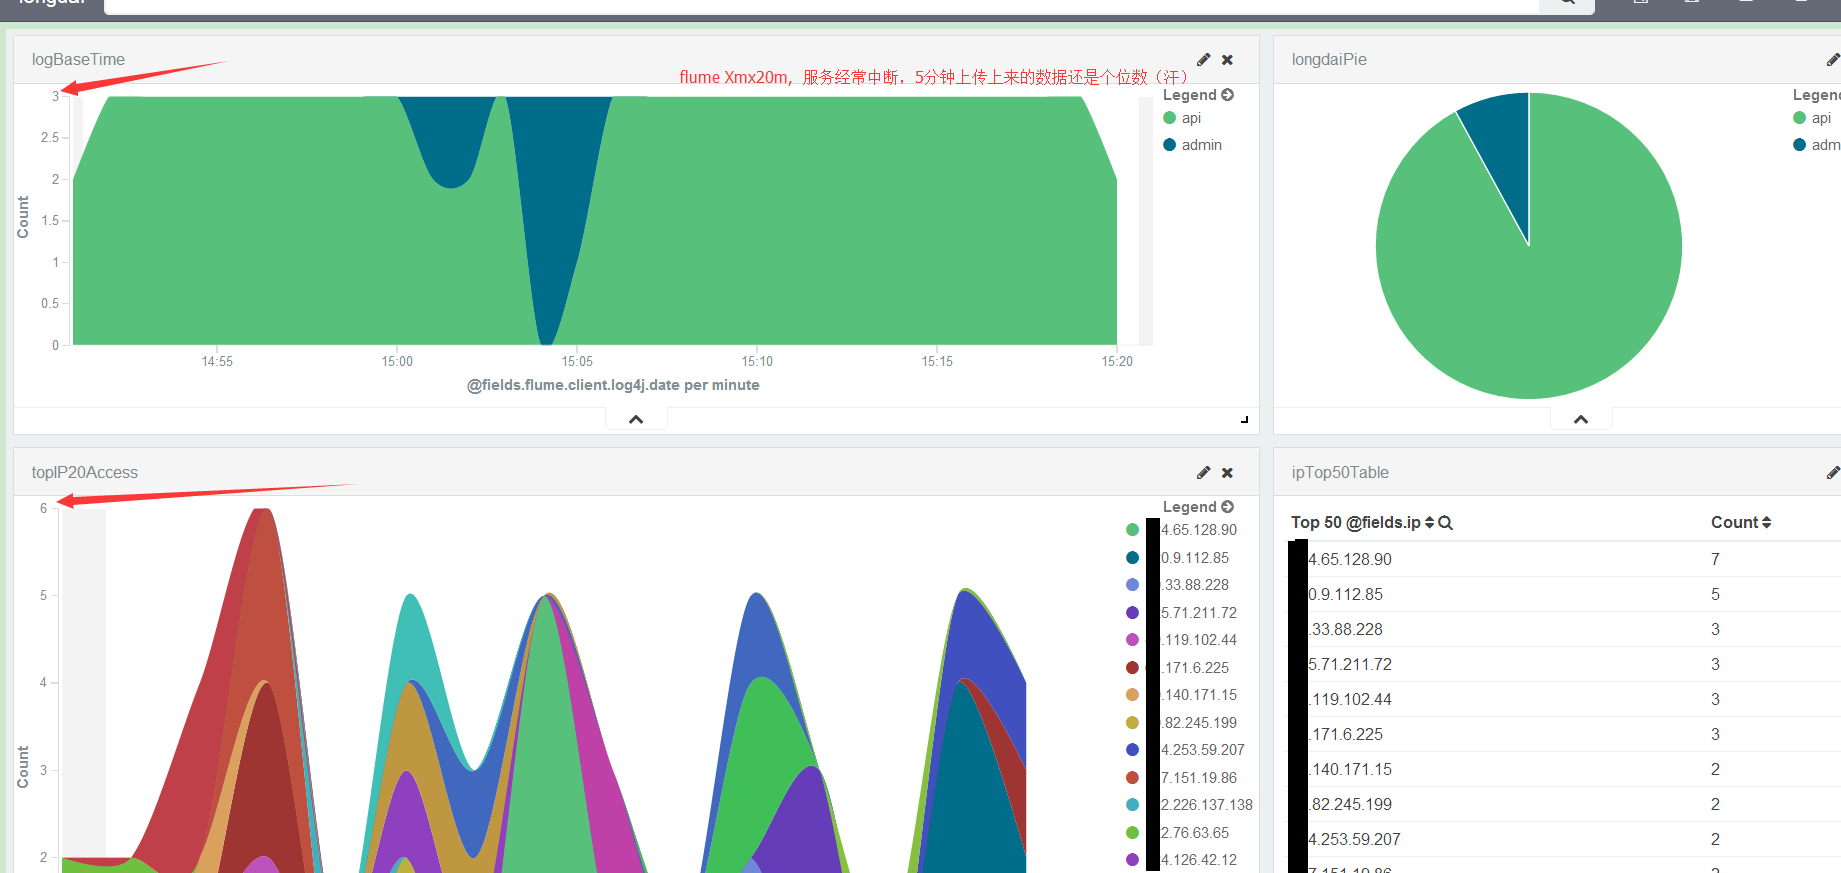Click the ipTop50Table panel title

(1340, 473)
